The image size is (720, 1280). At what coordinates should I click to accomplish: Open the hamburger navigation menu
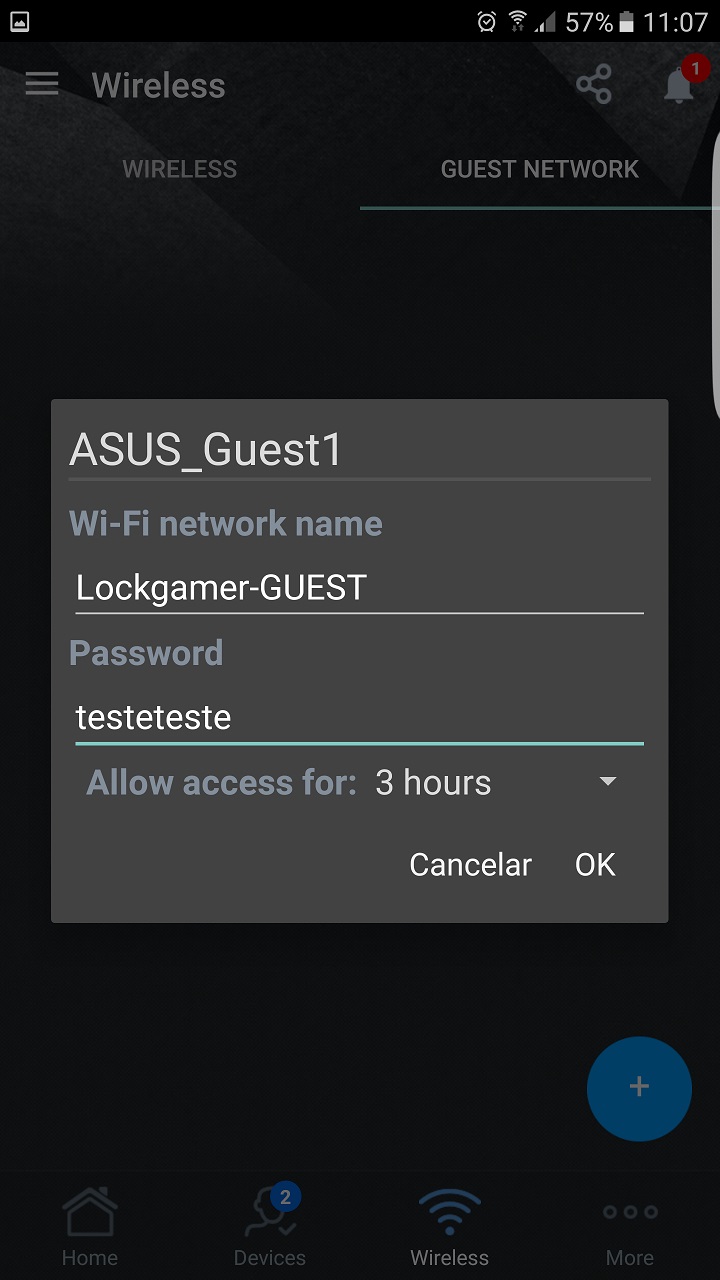click(42, 84)
